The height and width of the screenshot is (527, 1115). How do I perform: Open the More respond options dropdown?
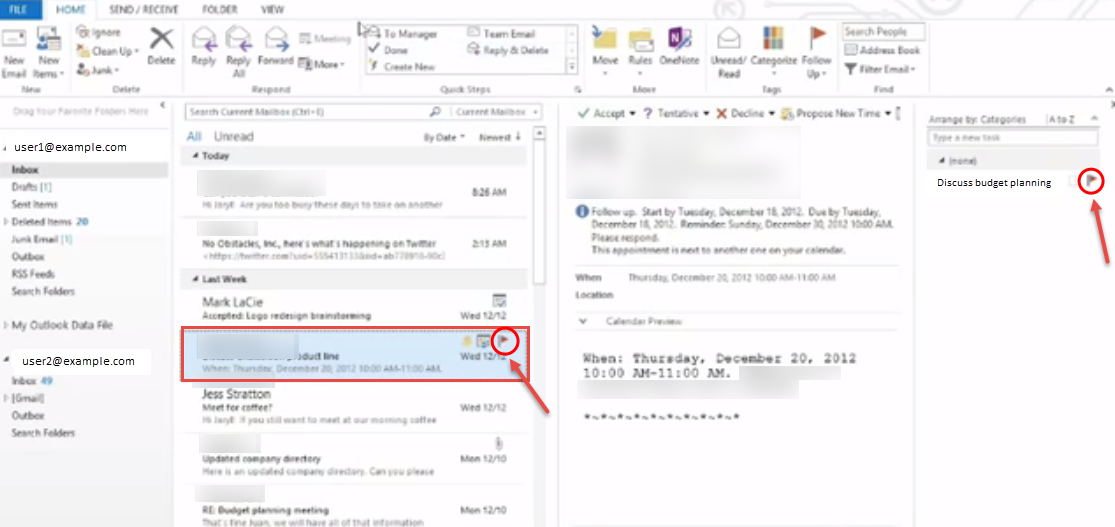[x=321, y=64]
